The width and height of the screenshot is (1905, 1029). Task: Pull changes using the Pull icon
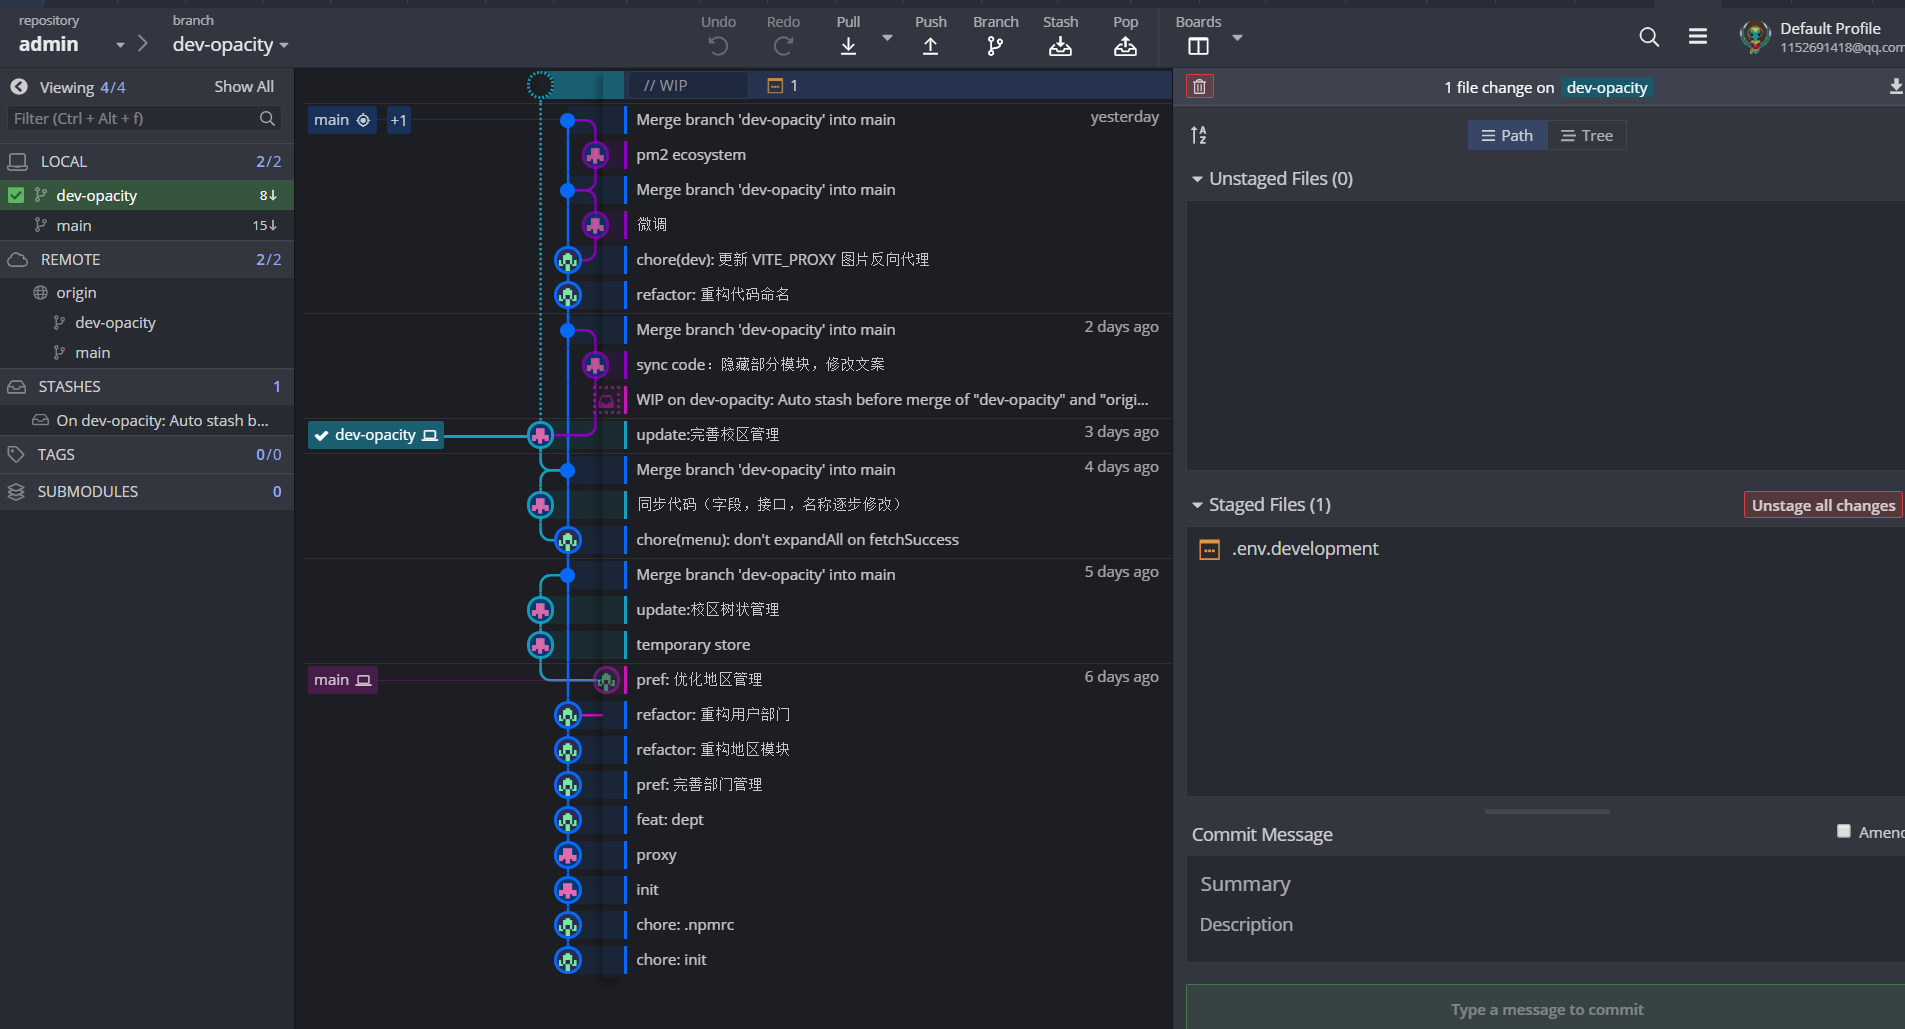(848, 46)
